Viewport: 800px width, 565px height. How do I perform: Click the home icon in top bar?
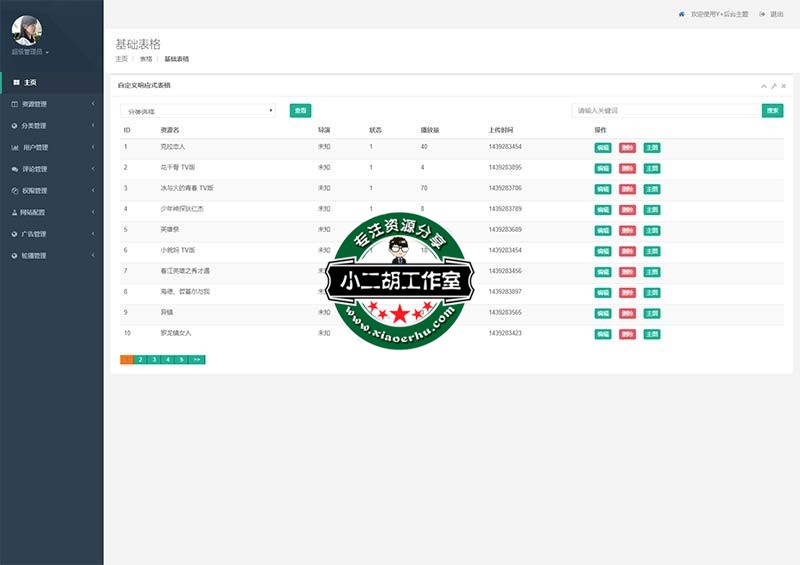coord(682,14)
